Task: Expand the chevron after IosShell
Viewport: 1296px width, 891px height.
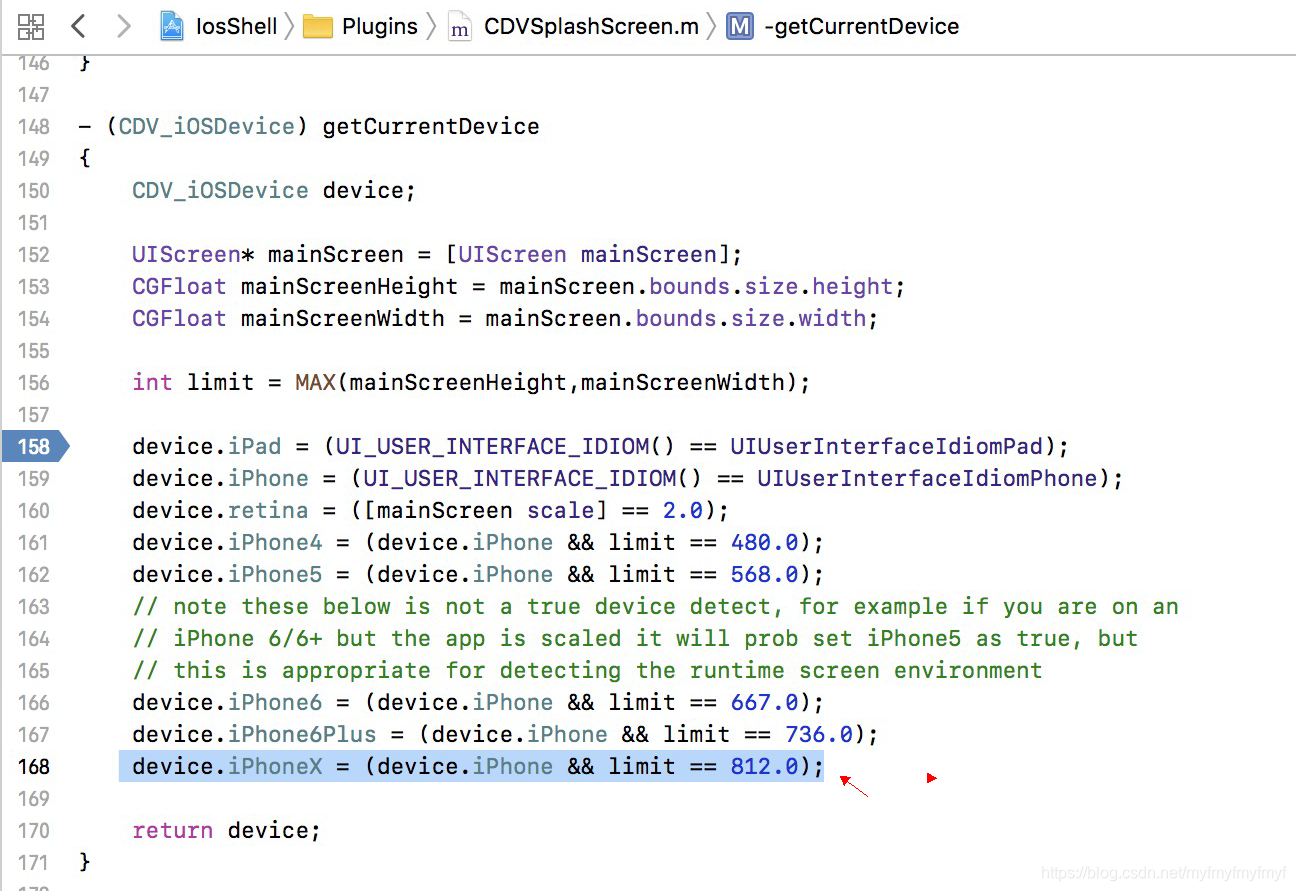Action: point(290,27)
